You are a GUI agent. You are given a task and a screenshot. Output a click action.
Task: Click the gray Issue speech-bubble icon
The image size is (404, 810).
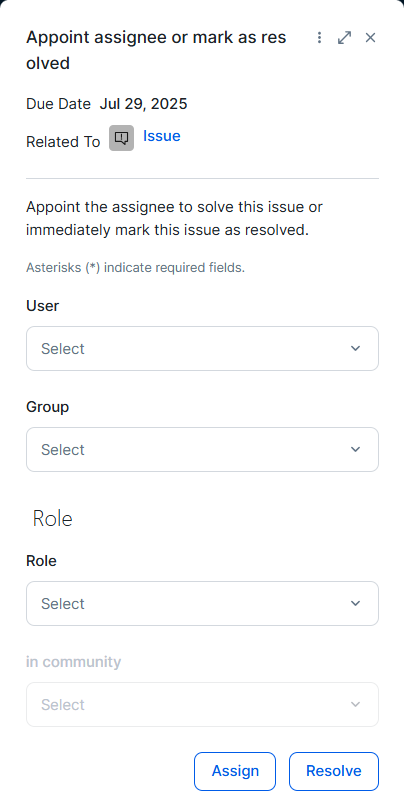tap(121, 138)
